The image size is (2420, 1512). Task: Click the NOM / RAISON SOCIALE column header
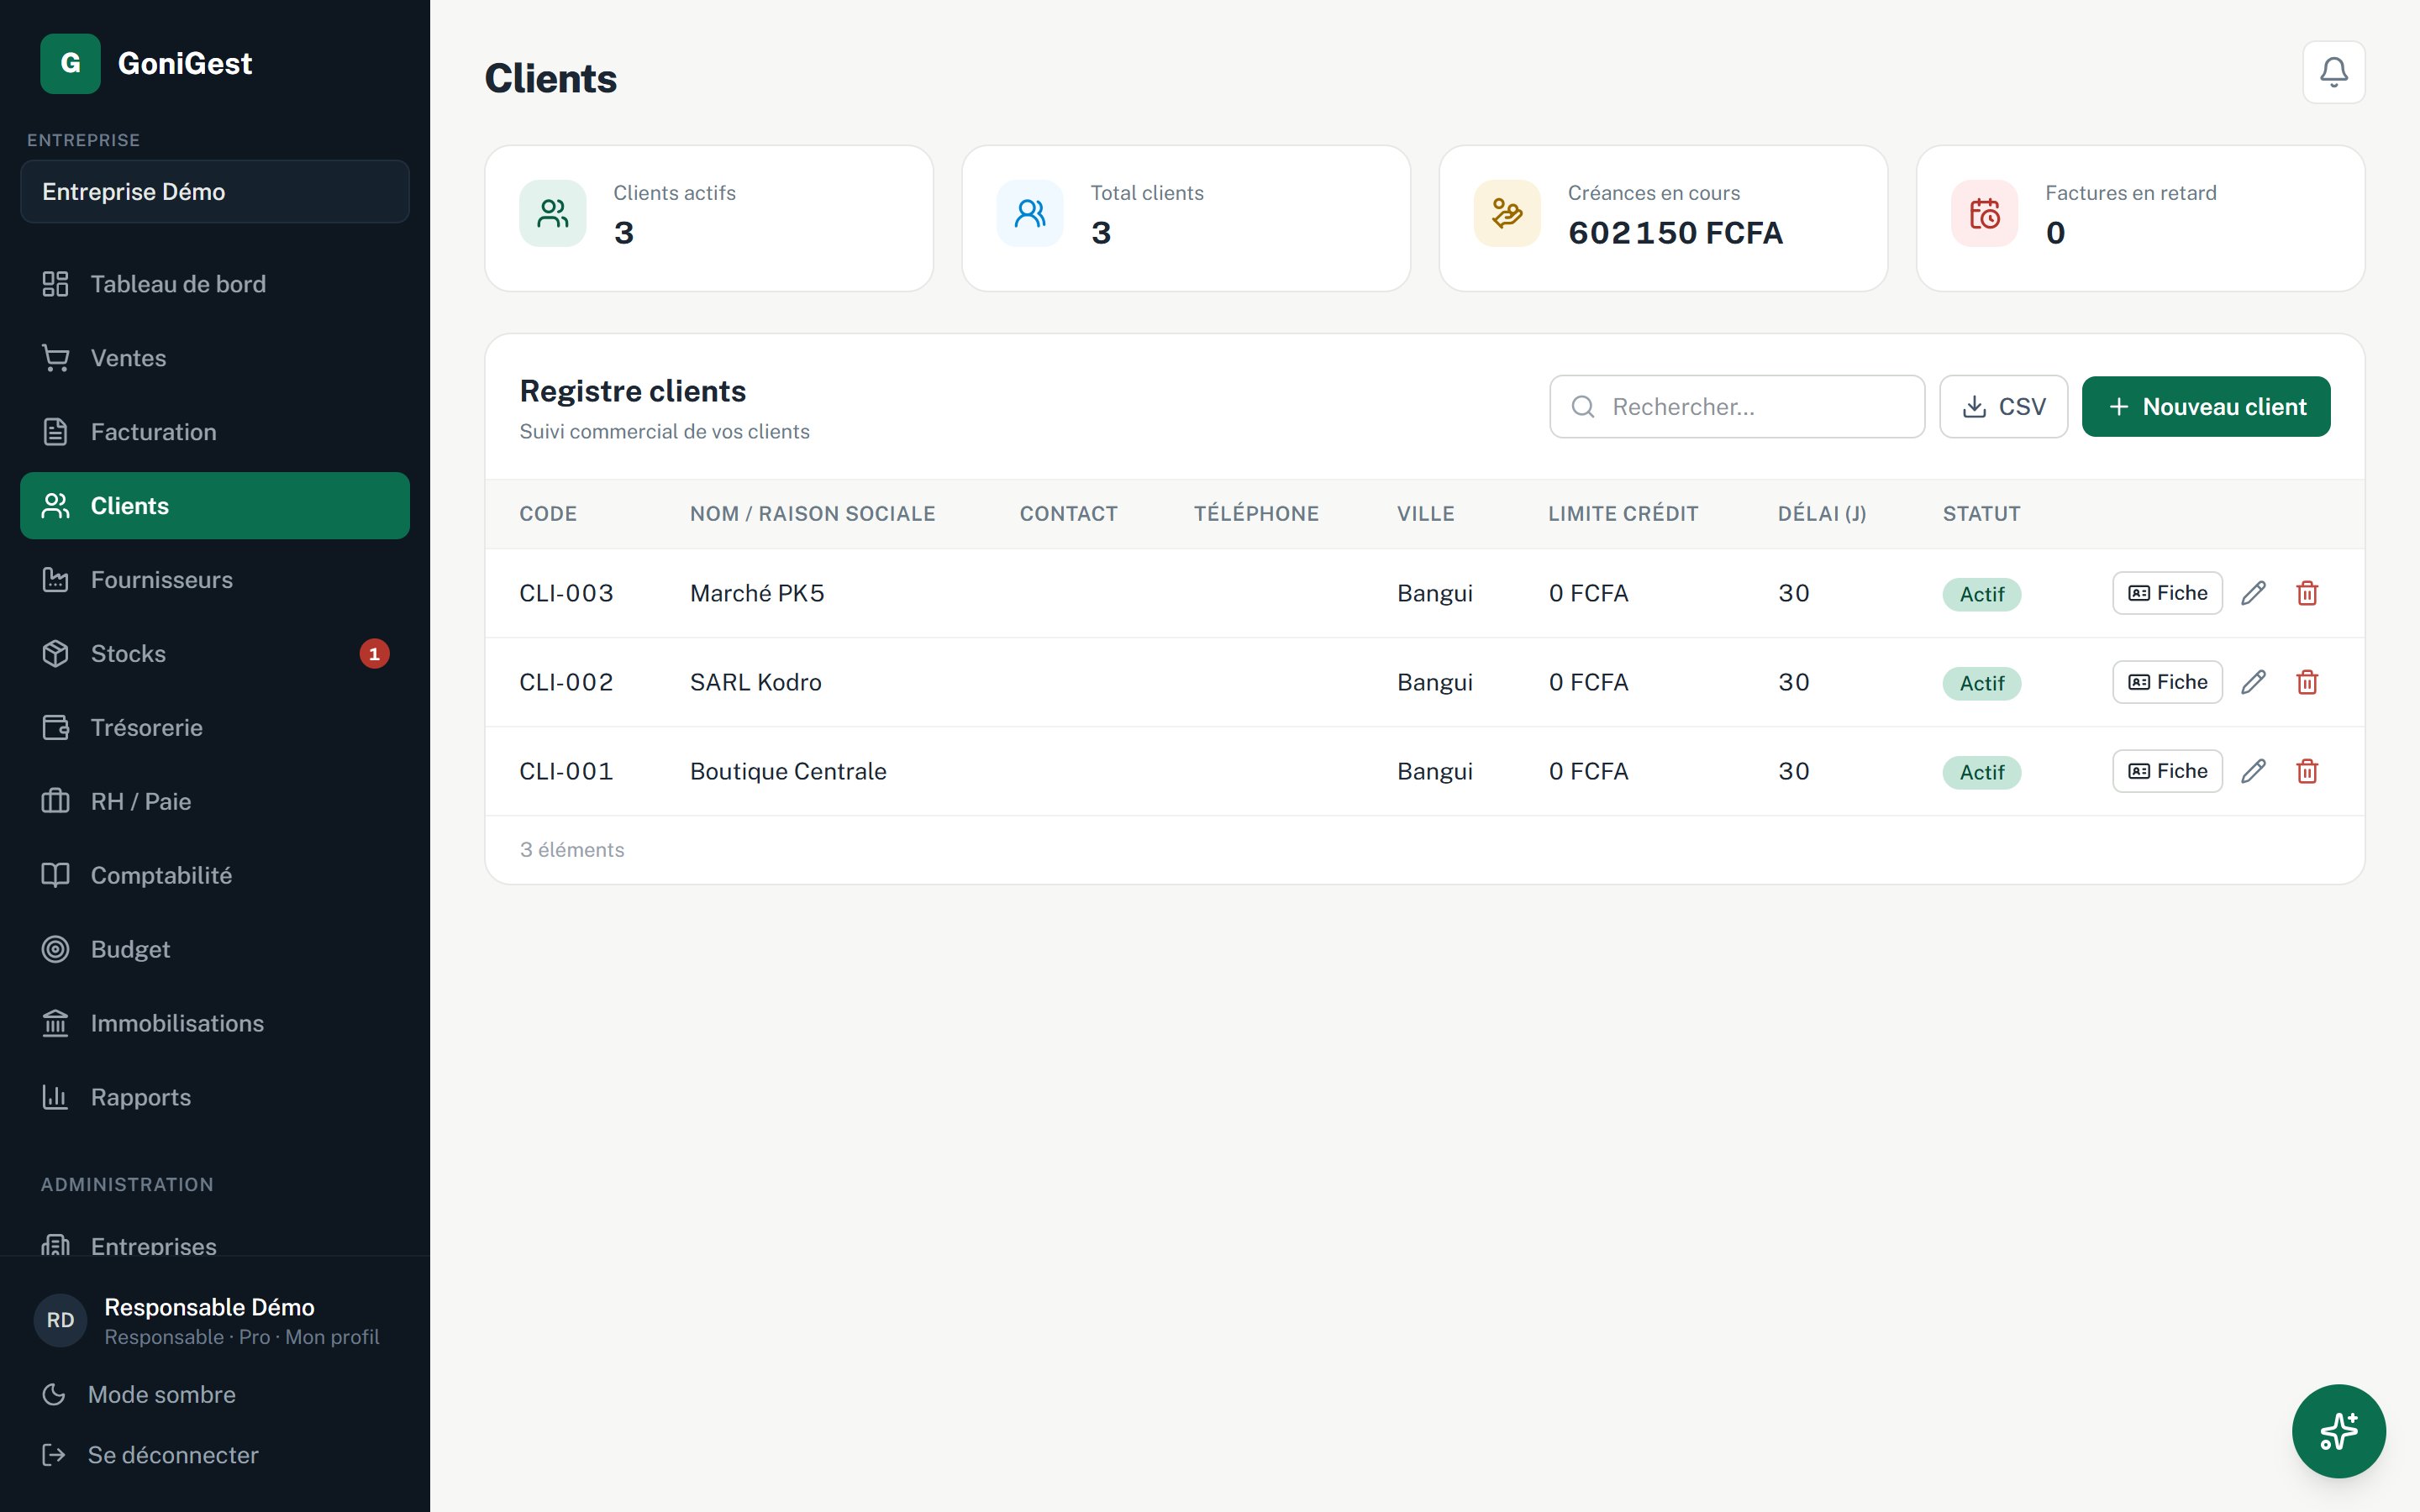[x=812, y=514]
